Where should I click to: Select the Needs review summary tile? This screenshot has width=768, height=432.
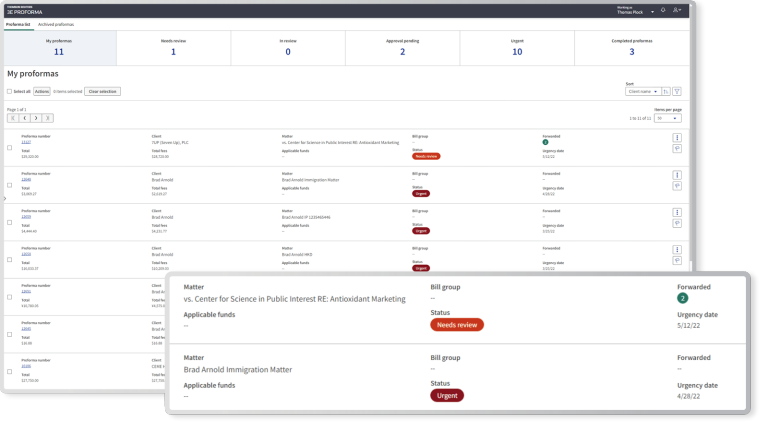click(x=173, y=47)
